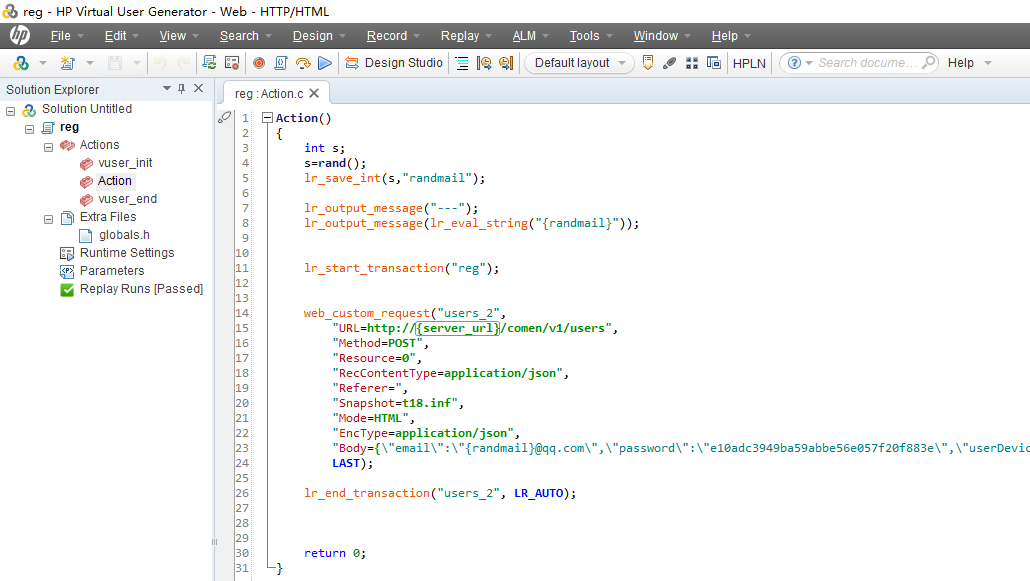Collapse the Extra Files tree node

coord(49,218)
